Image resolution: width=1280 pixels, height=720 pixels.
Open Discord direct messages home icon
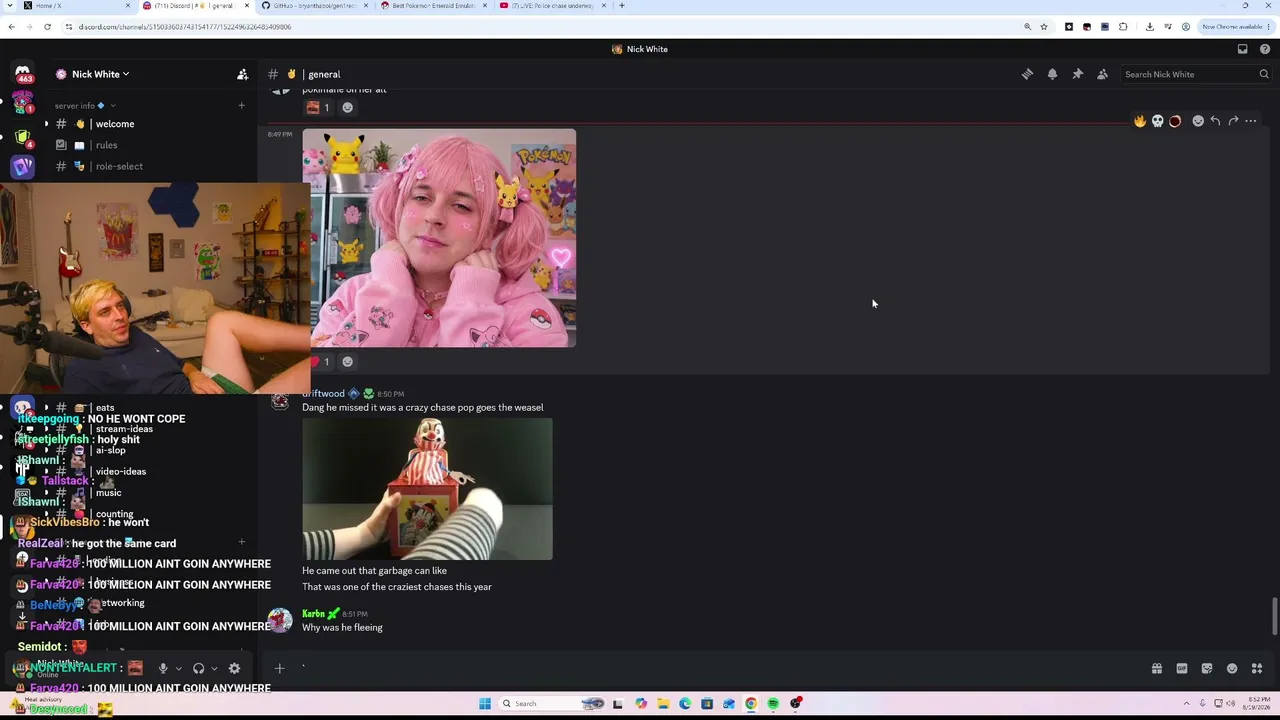pyautogui.click(x=22, y=74)
